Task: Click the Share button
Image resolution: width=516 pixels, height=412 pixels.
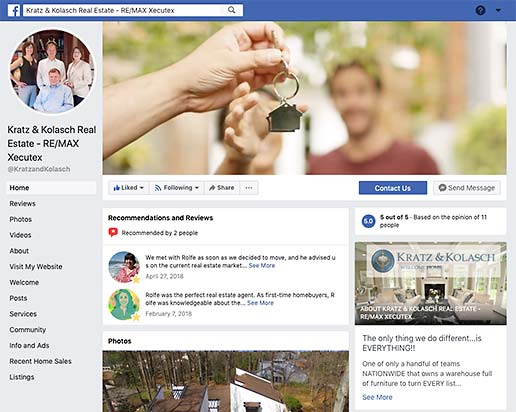Action: tap(222, 188)
